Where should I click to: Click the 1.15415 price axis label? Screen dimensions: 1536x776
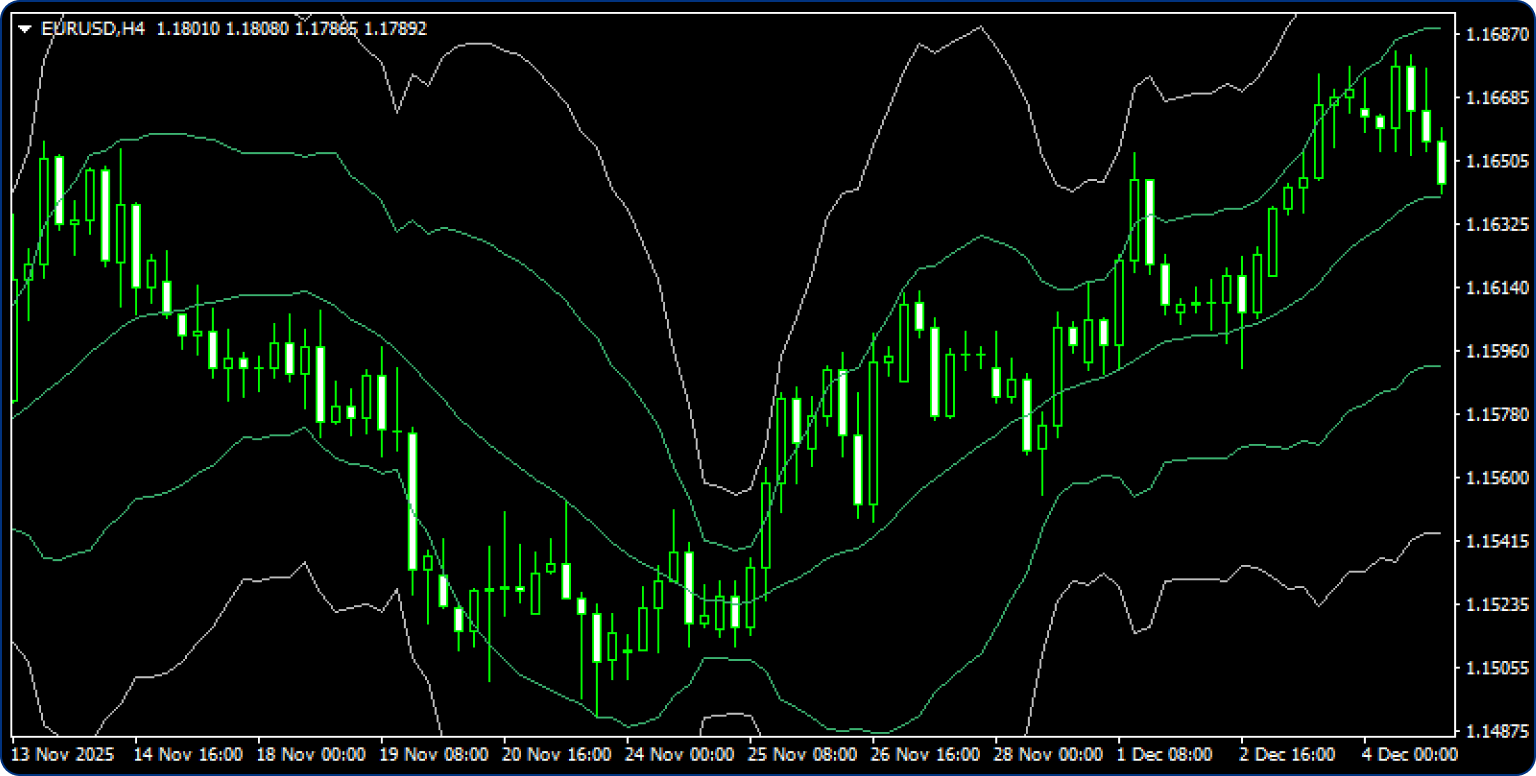(x=1494, y=541)
